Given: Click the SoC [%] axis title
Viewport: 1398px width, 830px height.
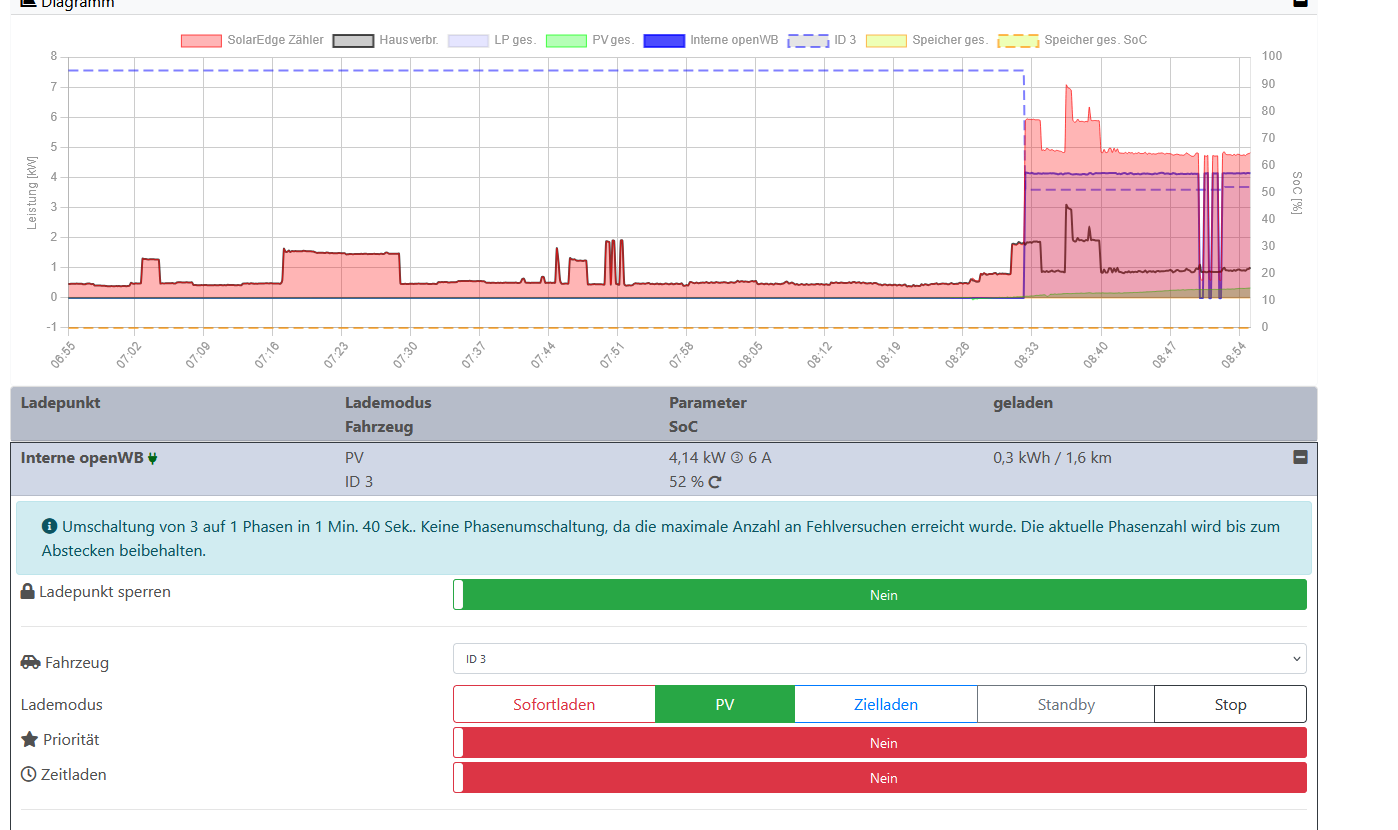Looking at the screenshot, I should [x=1297, y=191].
